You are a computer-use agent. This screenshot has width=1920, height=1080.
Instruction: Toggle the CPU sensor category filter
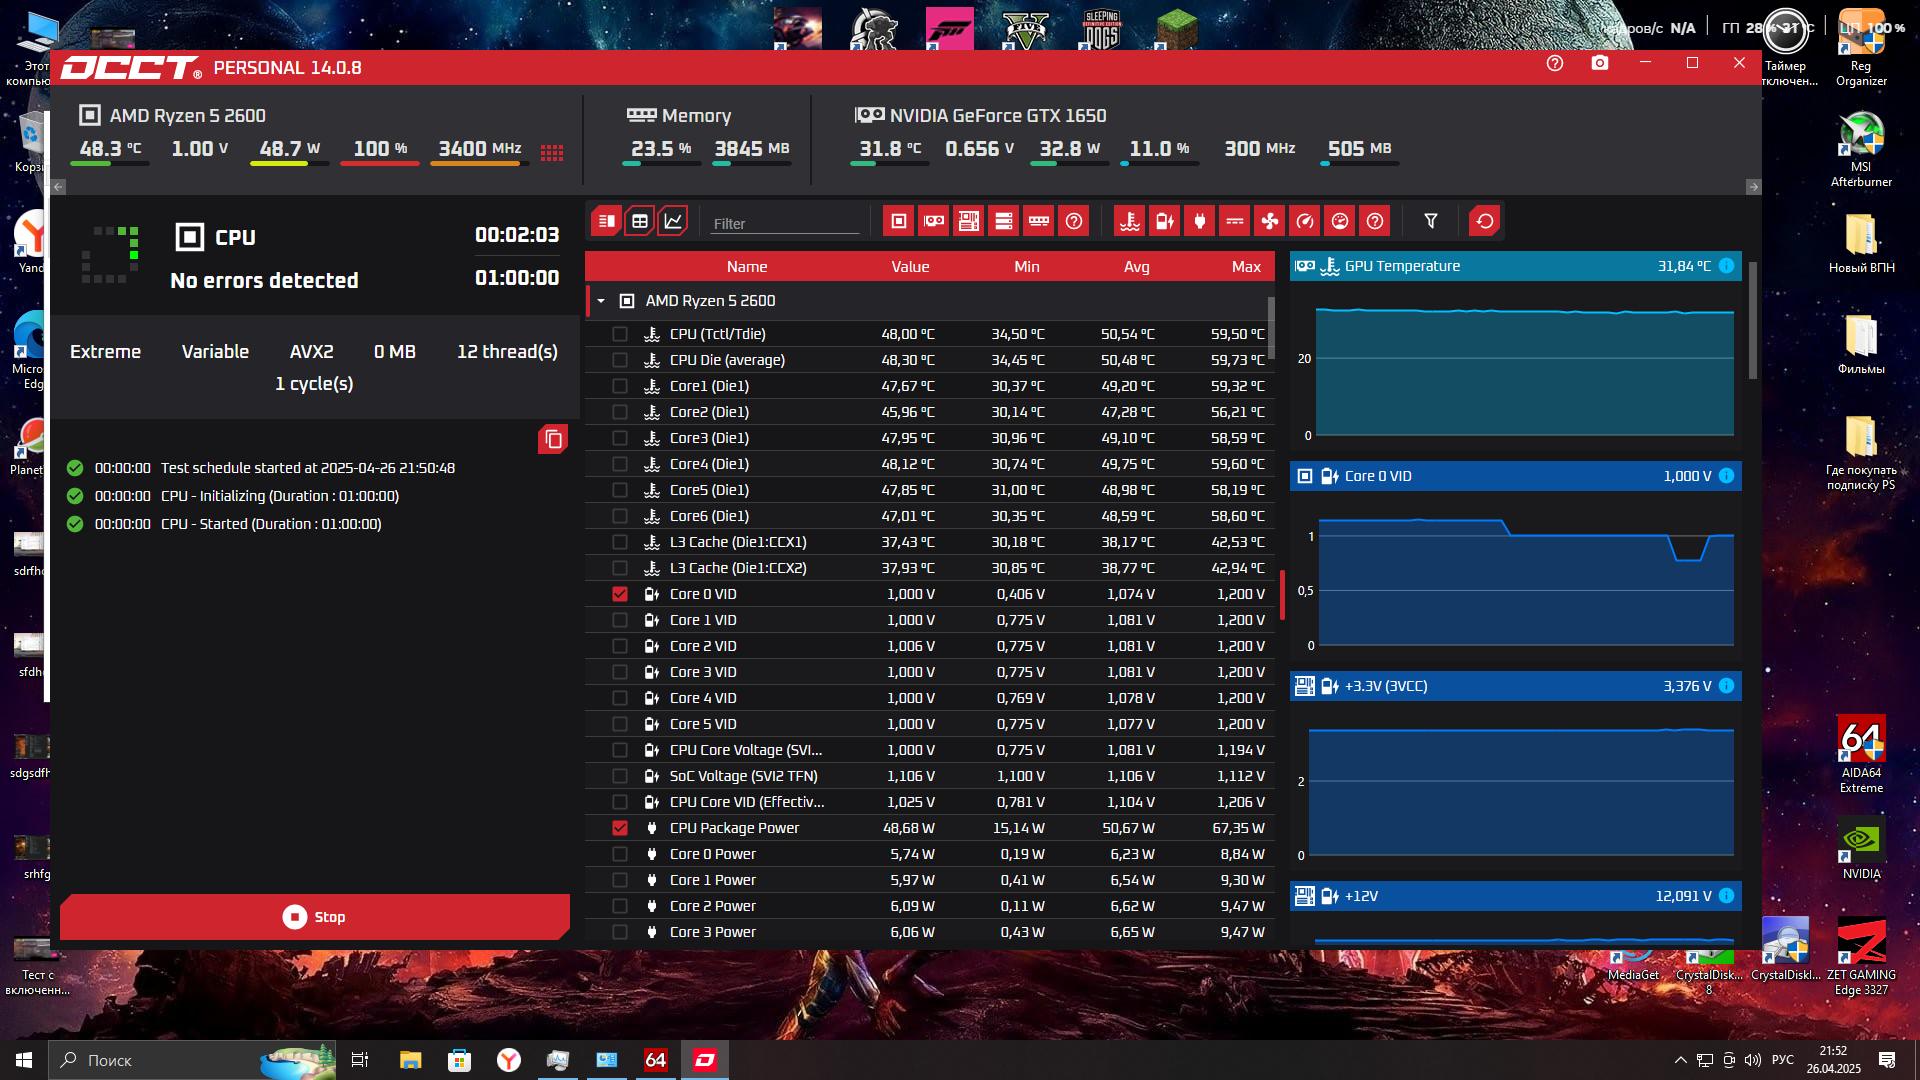[x=899, y=221]
